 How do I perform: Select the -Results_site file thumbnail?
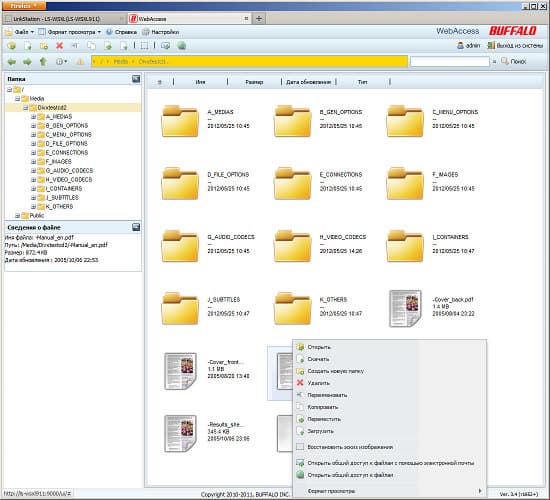(180, 434)
